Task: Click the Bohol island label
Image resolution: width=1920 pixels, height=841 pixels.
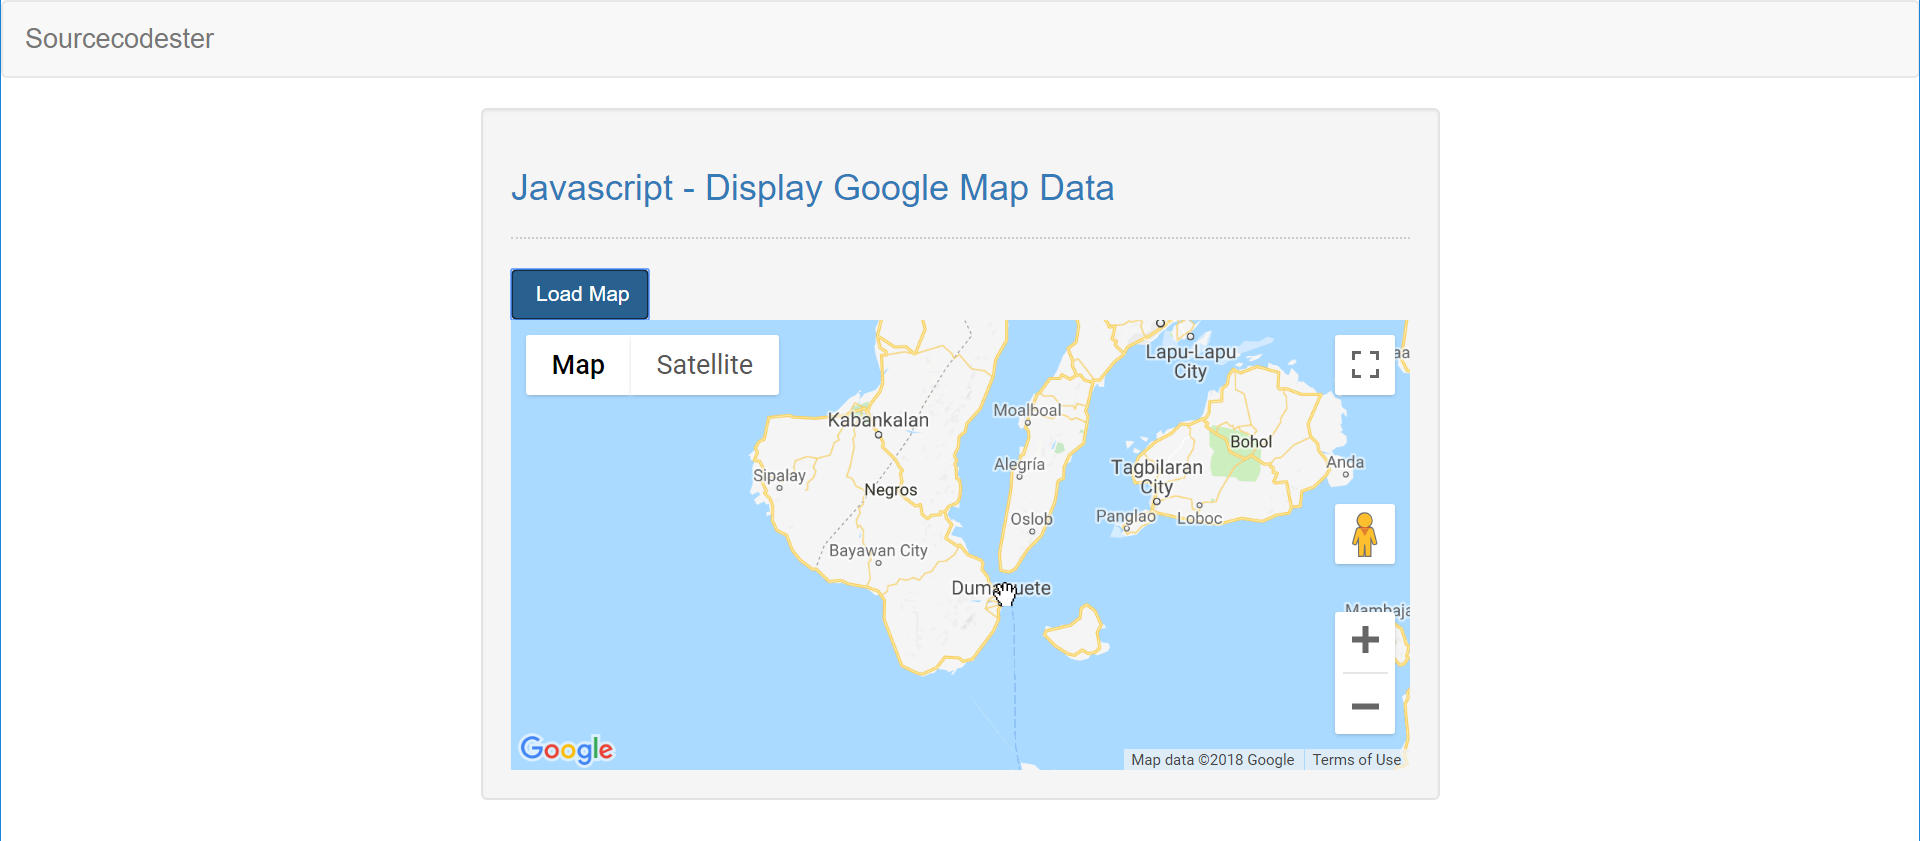Action: 1251,442
